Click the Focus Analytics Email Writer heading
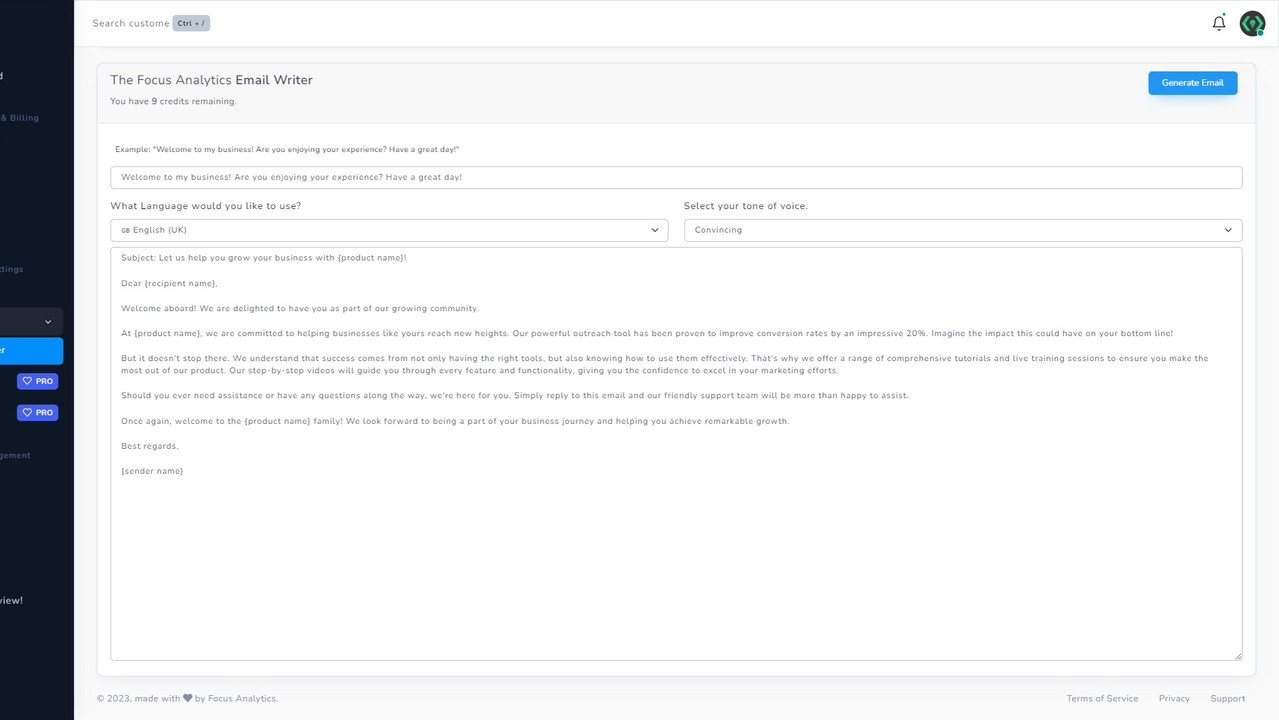Screen dimensions: 1279x720 [211, 80]
